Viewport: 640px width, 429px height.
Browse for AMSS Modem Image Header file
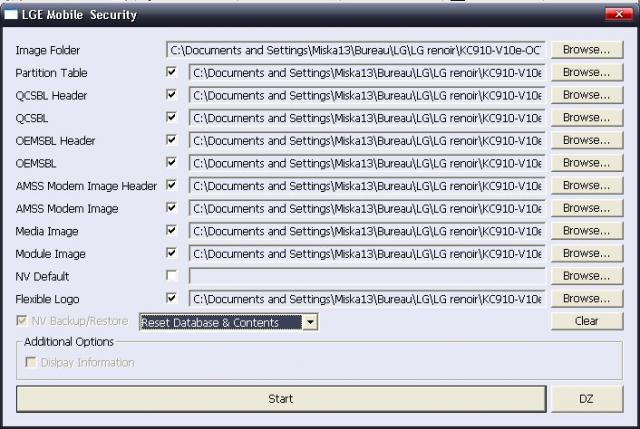pos(587,186)
